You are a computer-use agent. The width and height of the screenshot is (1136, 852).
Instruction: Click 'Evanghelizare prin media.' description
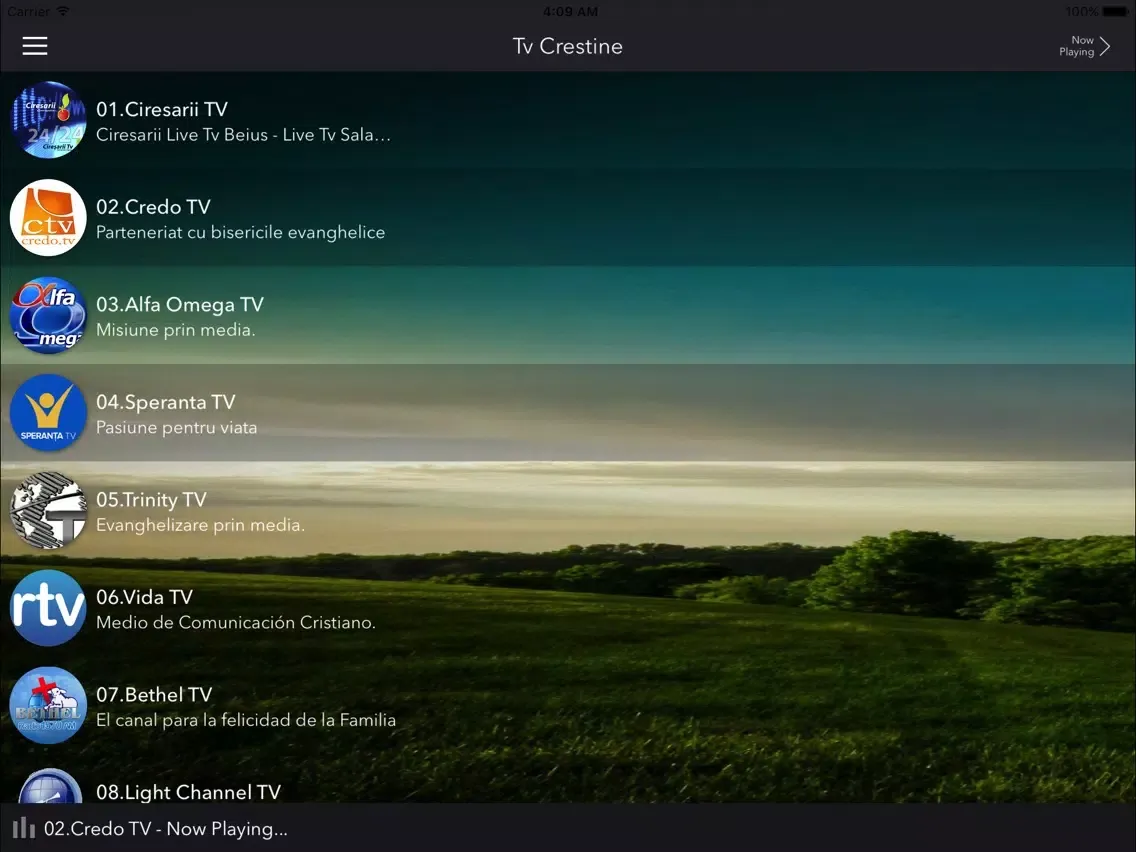[x=200, y=525]
